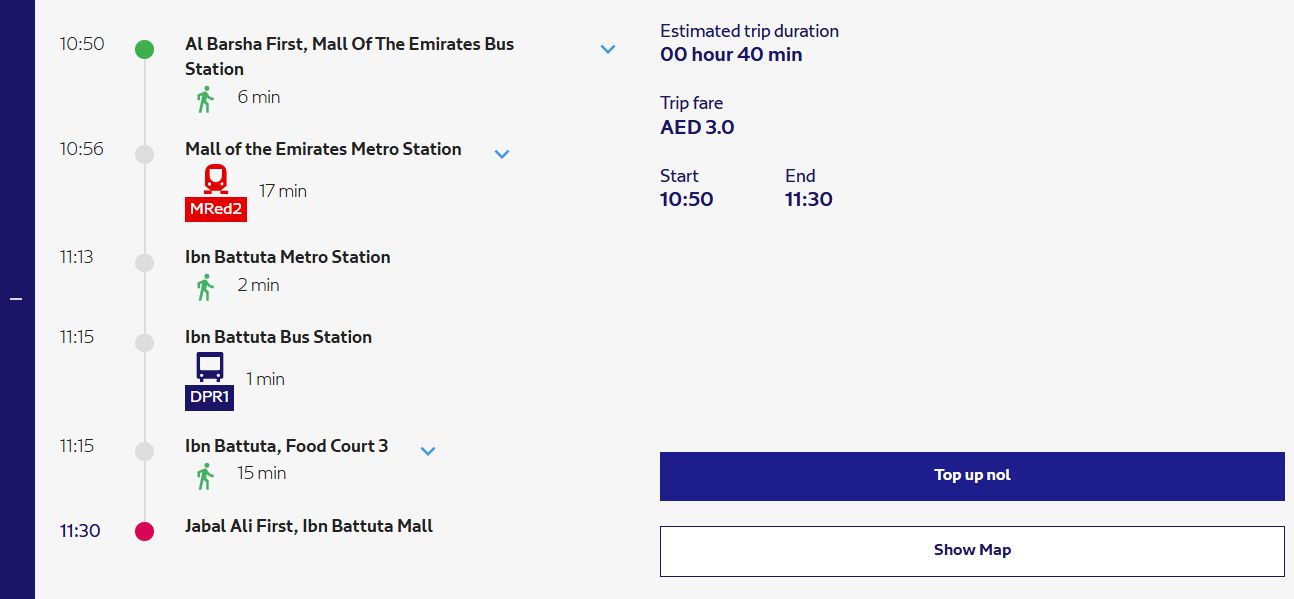Click the walking icon beside 6 min

coord(205,98)
